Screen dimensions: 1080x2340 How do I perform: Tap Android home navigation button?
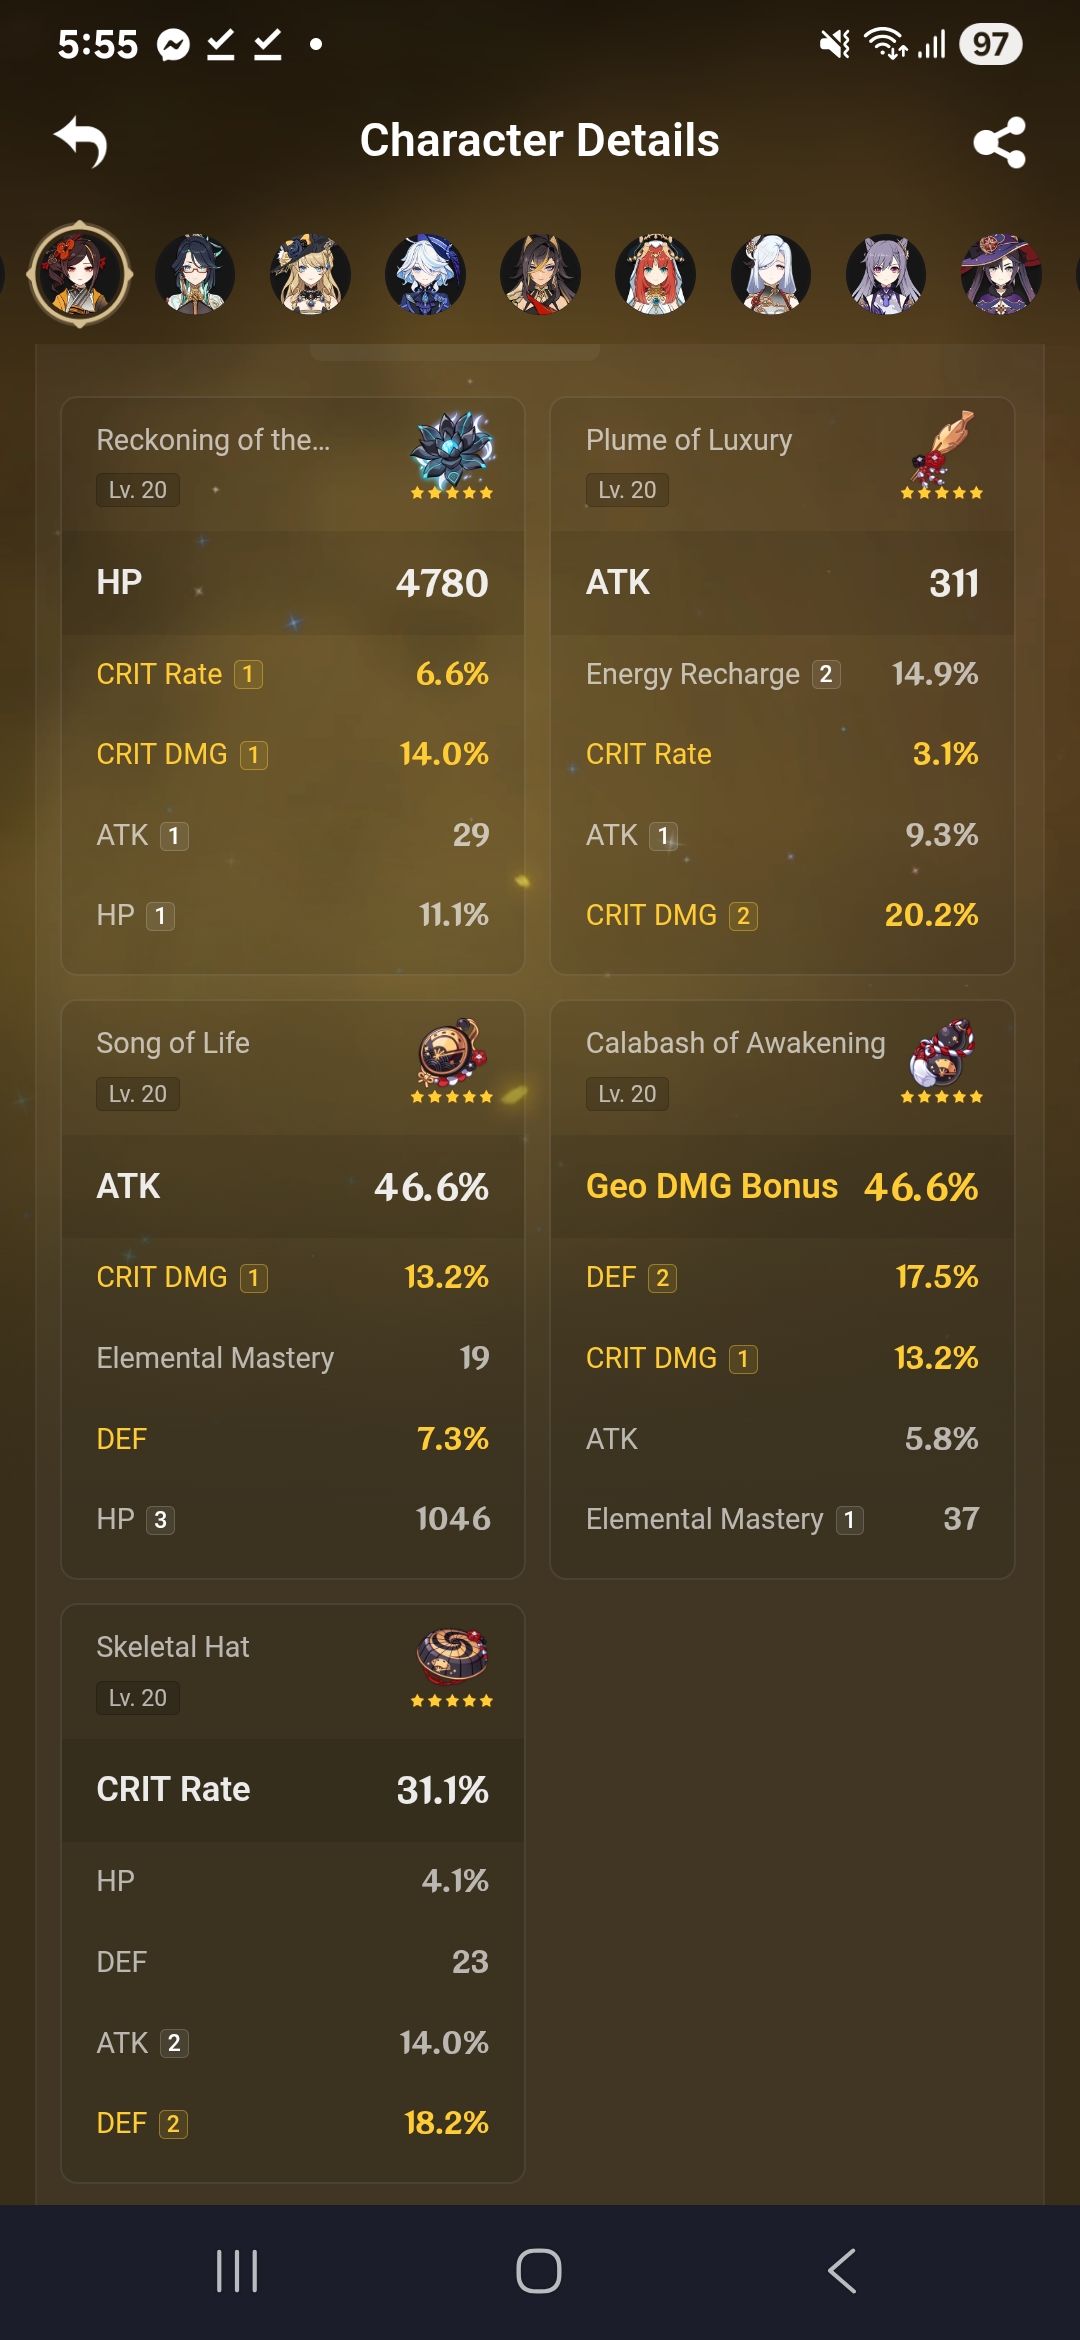point(539,2271)
